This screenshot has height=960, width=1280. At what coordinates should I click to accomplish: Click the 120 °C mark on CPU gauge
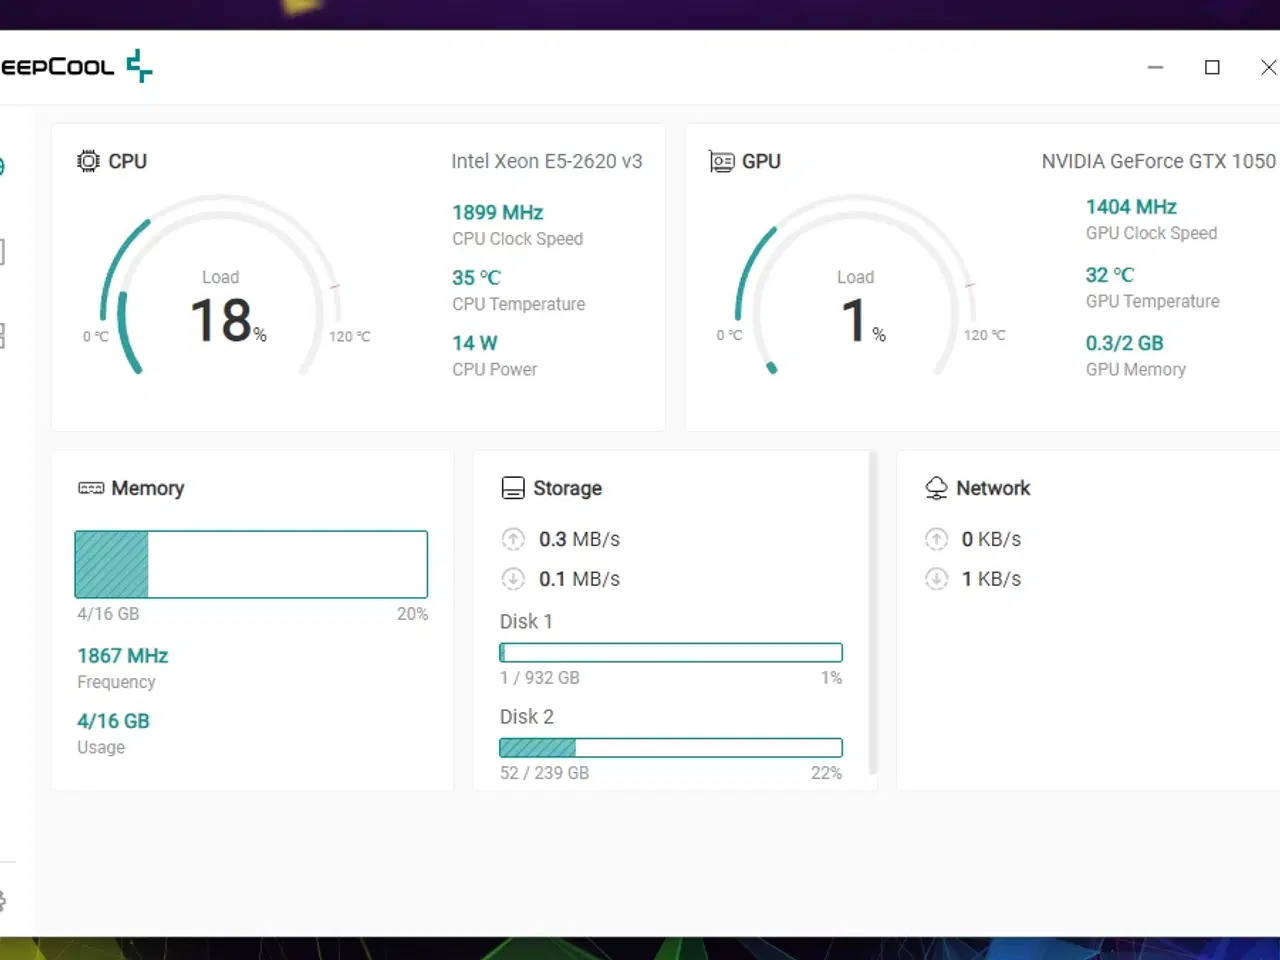(x=350, y=336)
